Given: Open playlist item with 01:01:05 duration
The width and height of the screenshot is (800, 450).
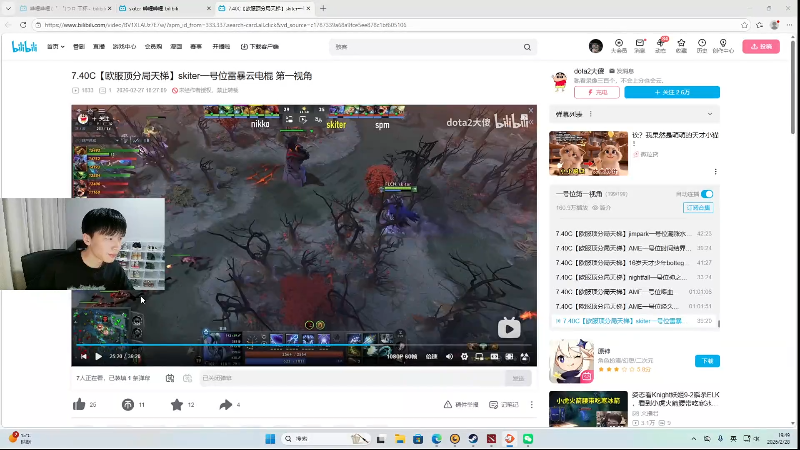Looking at the screenshot, I should tap(633, 292).
